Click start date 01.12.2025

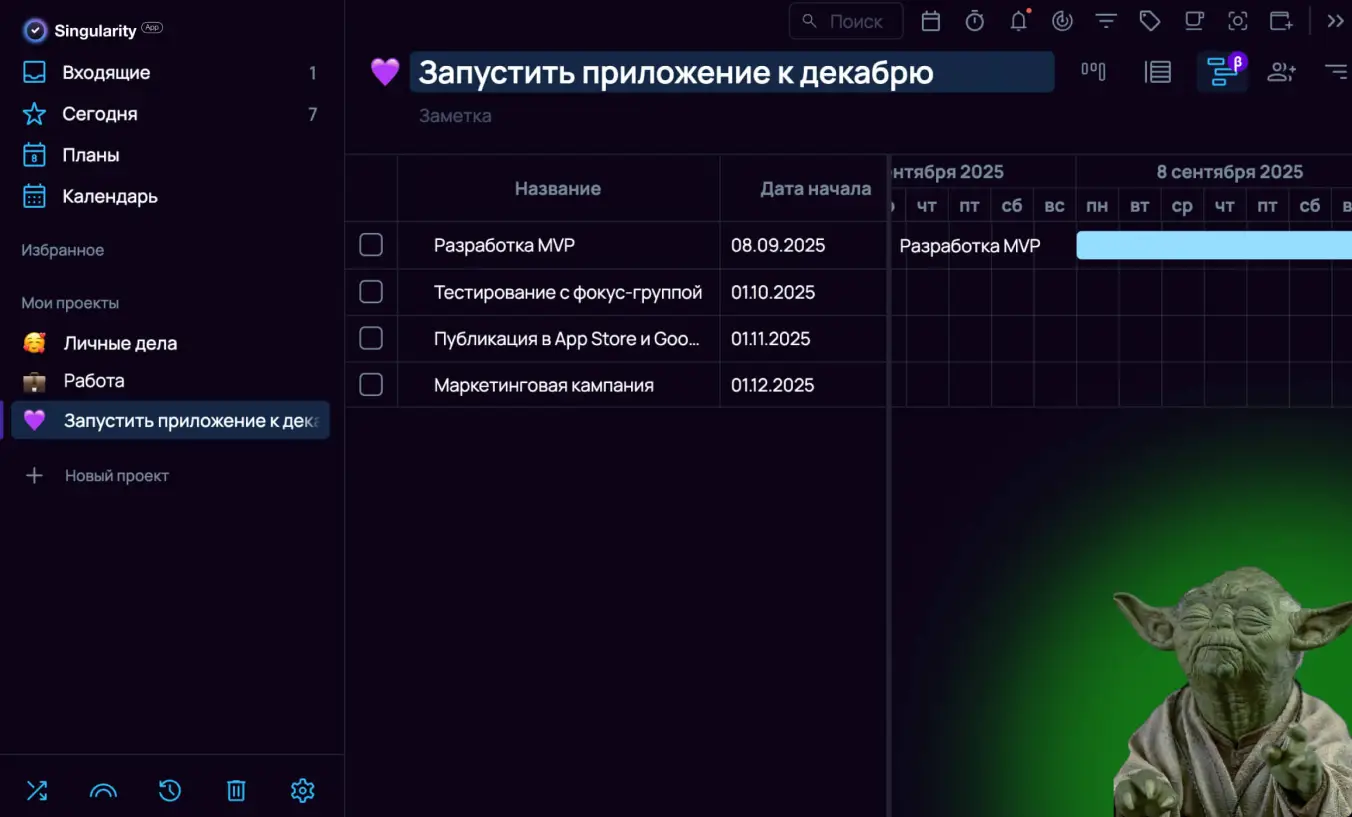click(x=773, y=385)
